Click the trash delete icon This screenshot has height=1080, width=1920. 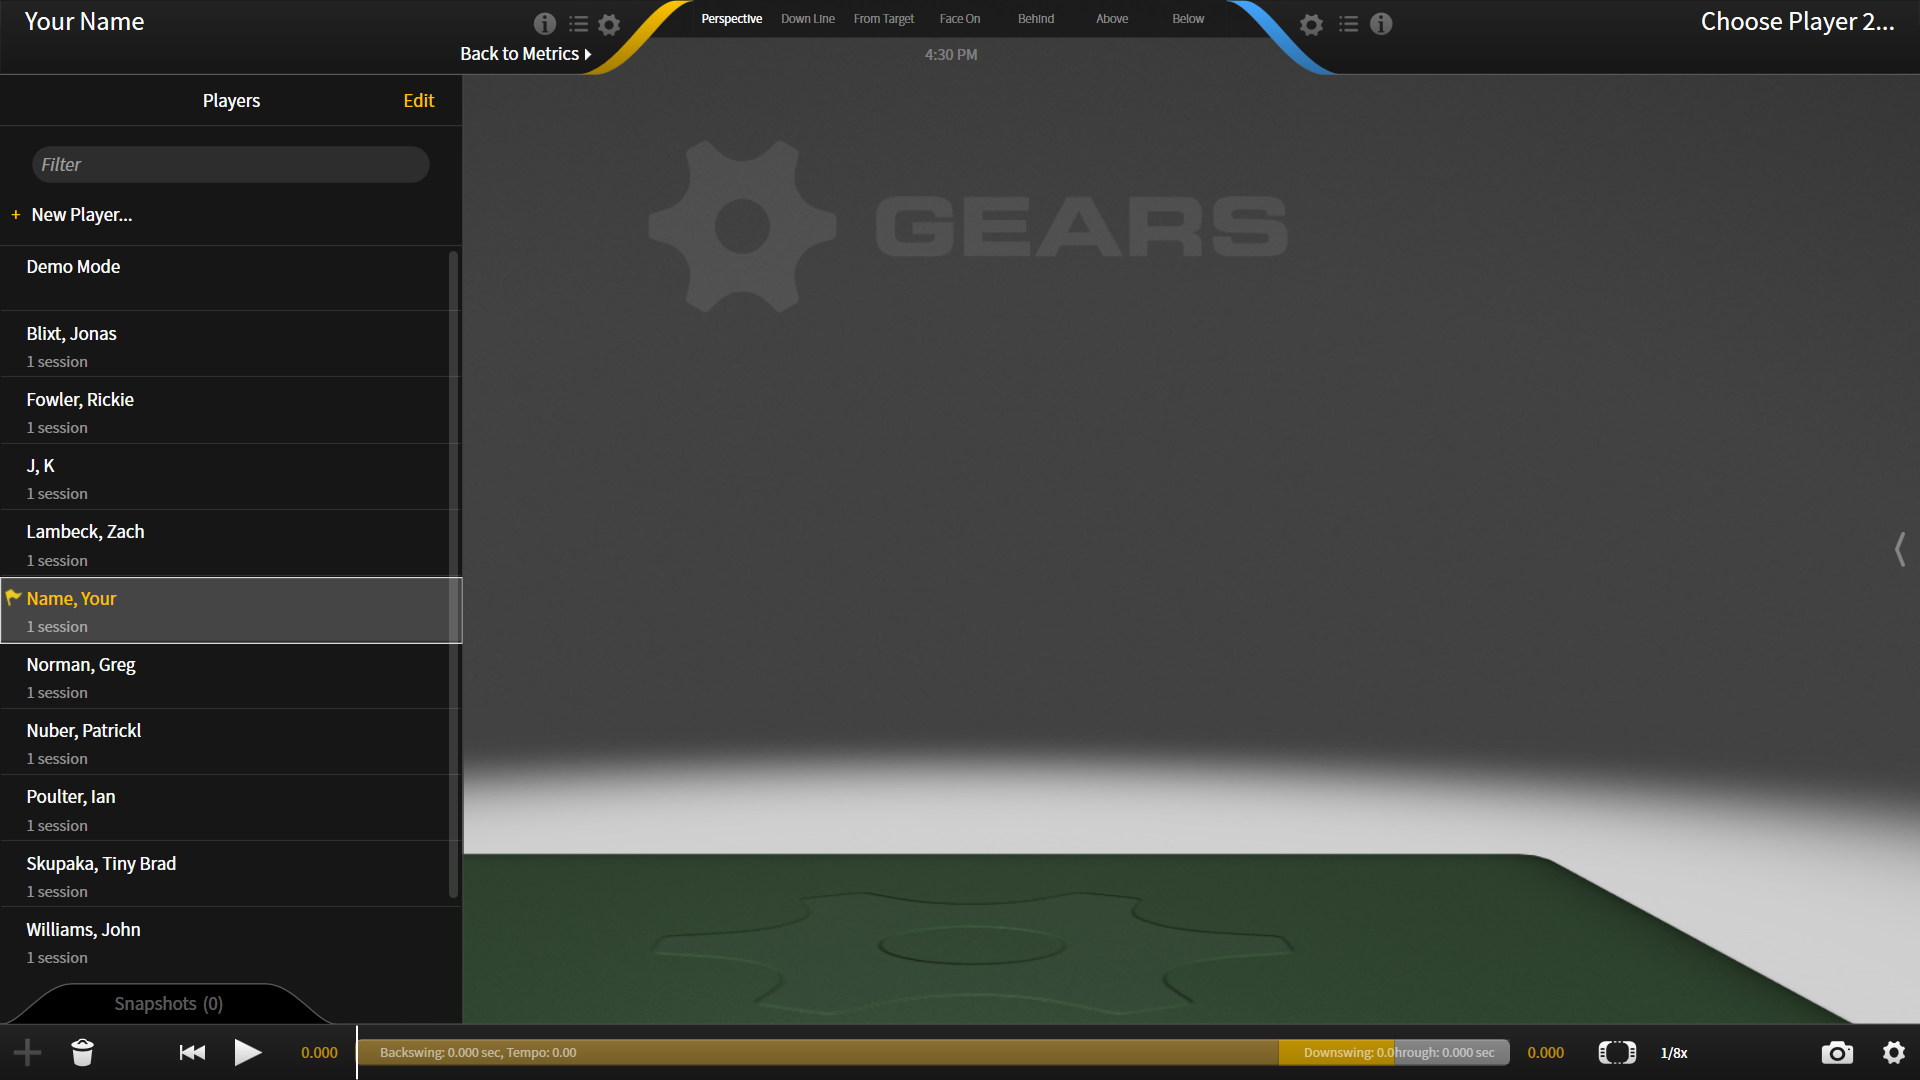[82, 1052]
